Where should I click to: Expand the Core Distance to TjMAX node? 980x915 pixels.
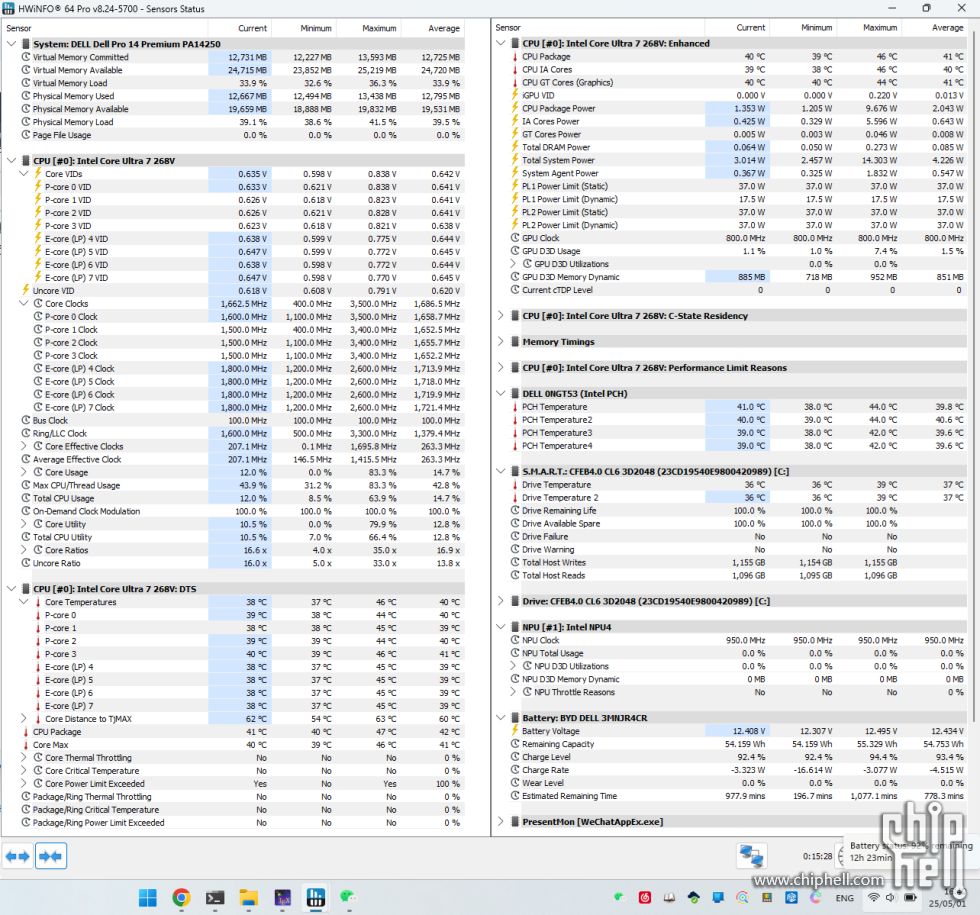click(24, 719)
